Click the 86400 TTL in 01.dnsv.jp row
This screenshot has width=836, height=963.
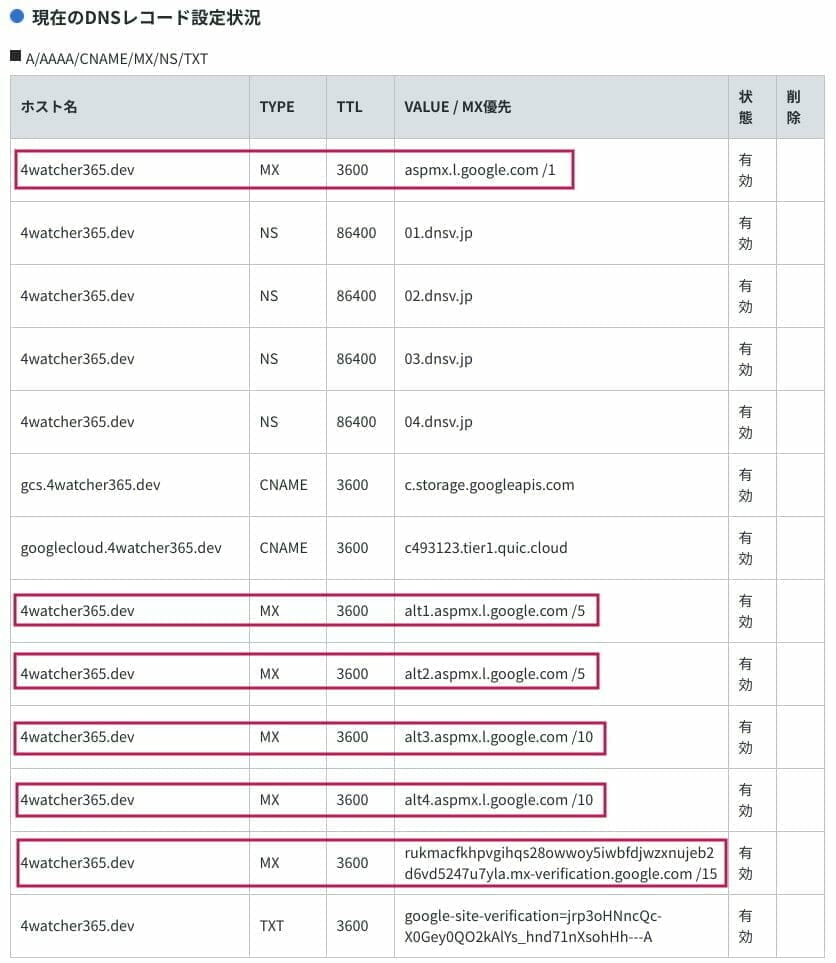pos(356,233)
